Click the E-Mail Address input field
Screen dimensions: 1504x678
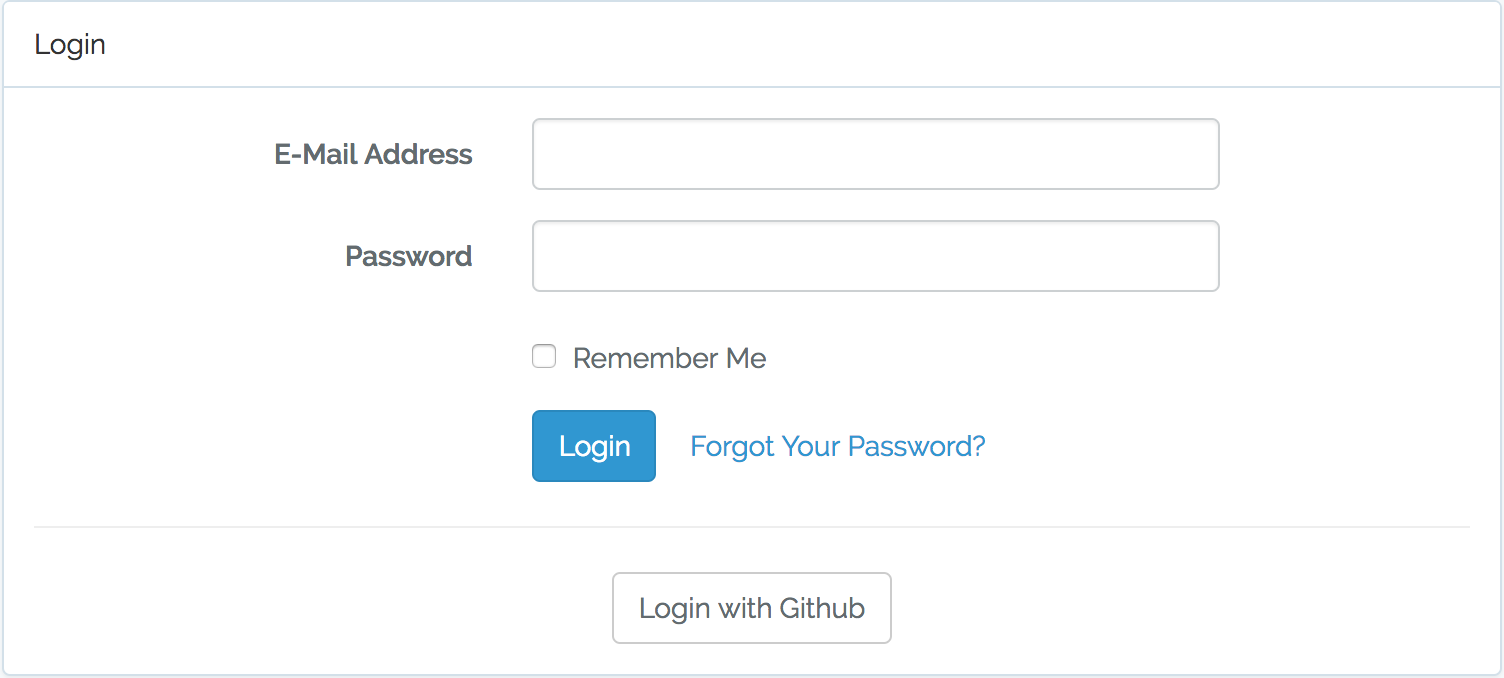click(x=875, y=154)
